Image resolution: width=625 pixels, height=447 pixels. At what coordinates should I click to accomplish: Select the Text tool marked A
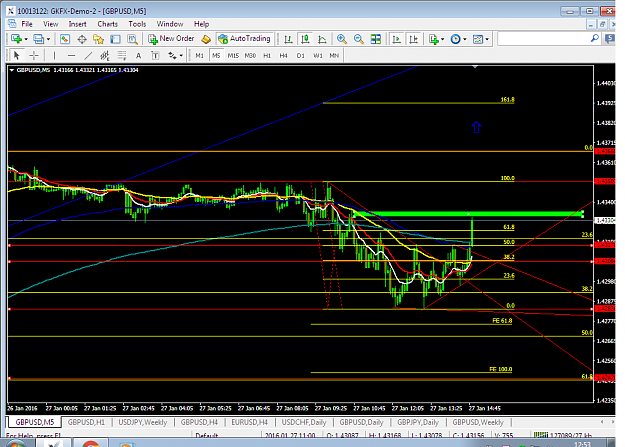coord(138,55)
